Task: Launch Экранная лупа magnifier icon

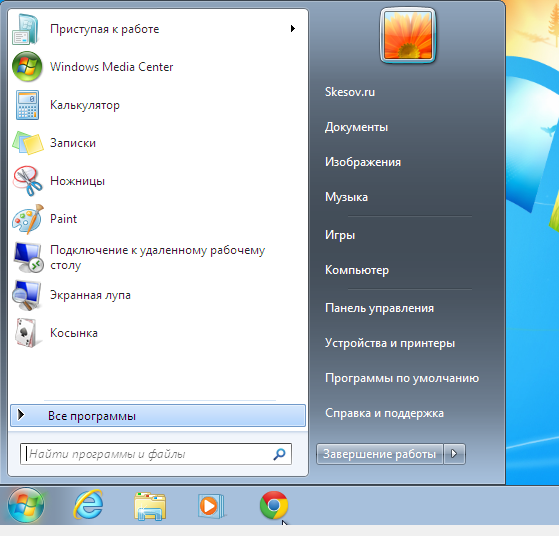Action: (27, 295)
